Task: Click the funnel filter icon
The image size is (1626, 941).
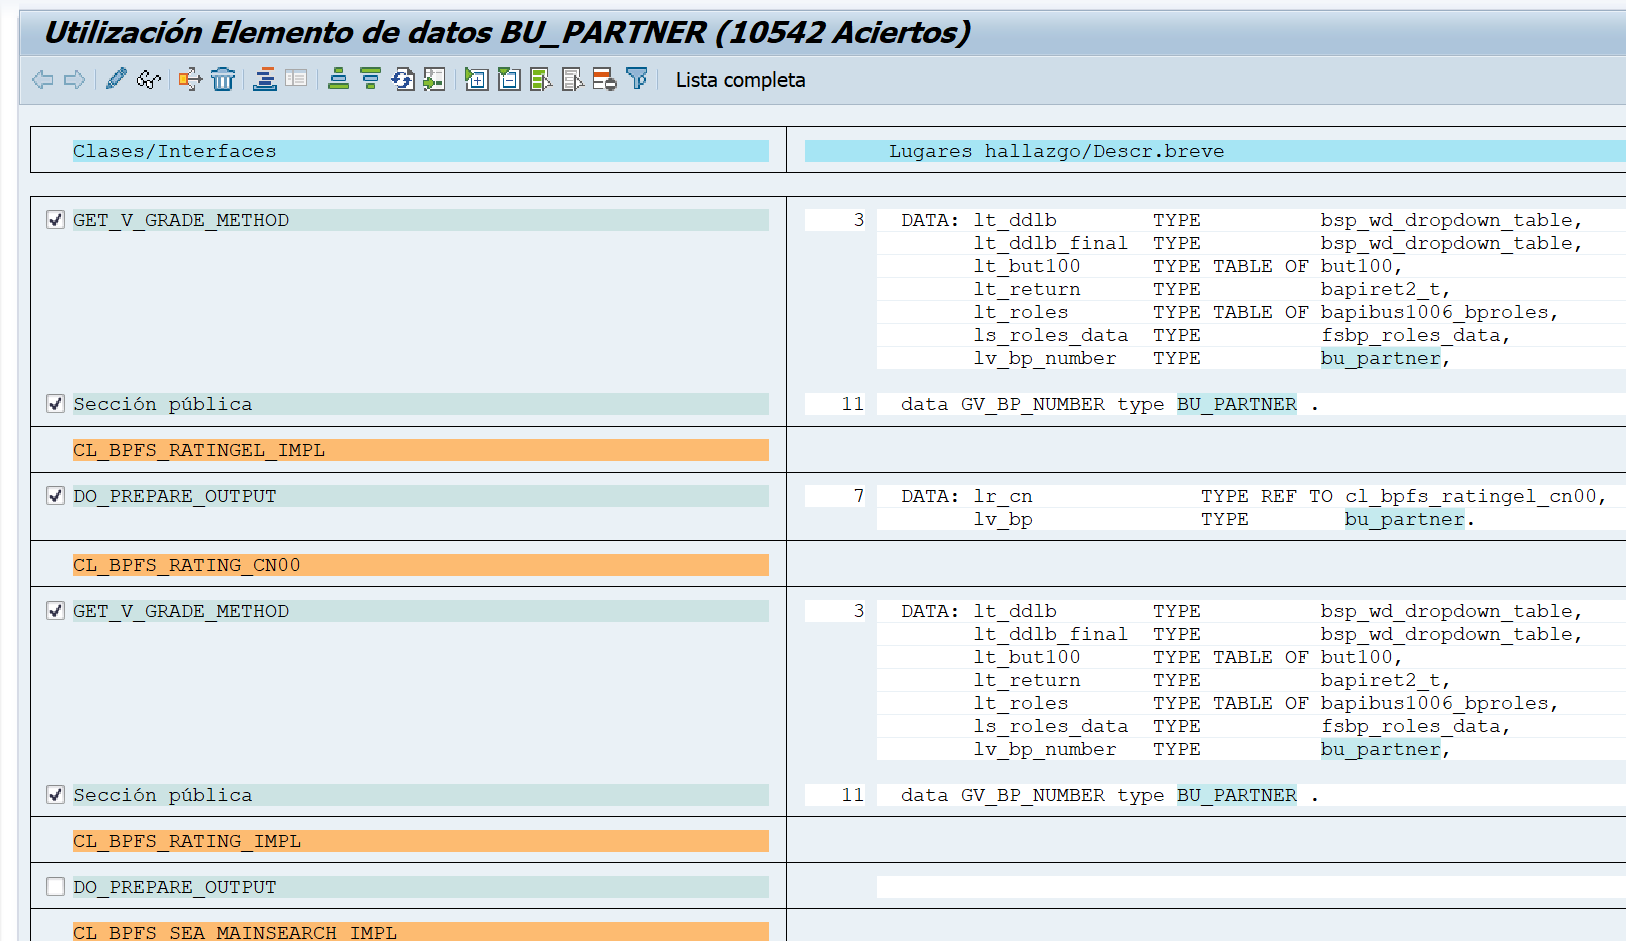Action: coord(637,79)
